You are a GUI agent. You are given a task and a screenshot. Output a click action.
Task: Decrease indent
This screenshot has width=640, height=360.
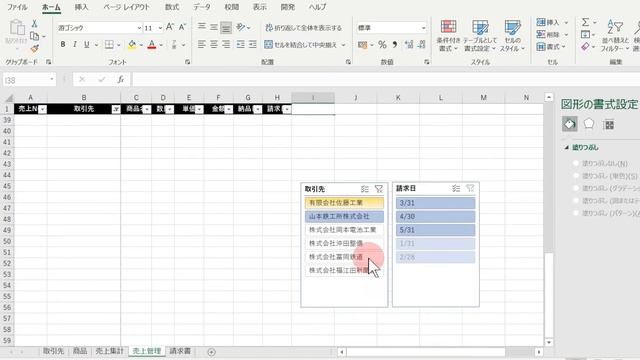point(241,44)
